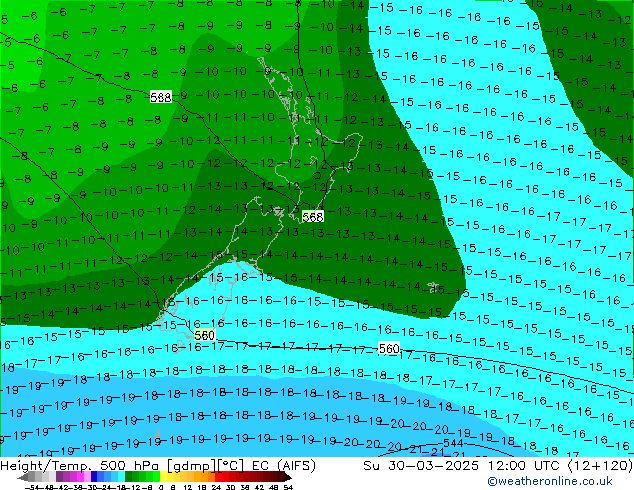Viewport: 634px width, 490px height.
Task: Click the 544 contour label at the bottom
Action: click(x=453, y=443)
